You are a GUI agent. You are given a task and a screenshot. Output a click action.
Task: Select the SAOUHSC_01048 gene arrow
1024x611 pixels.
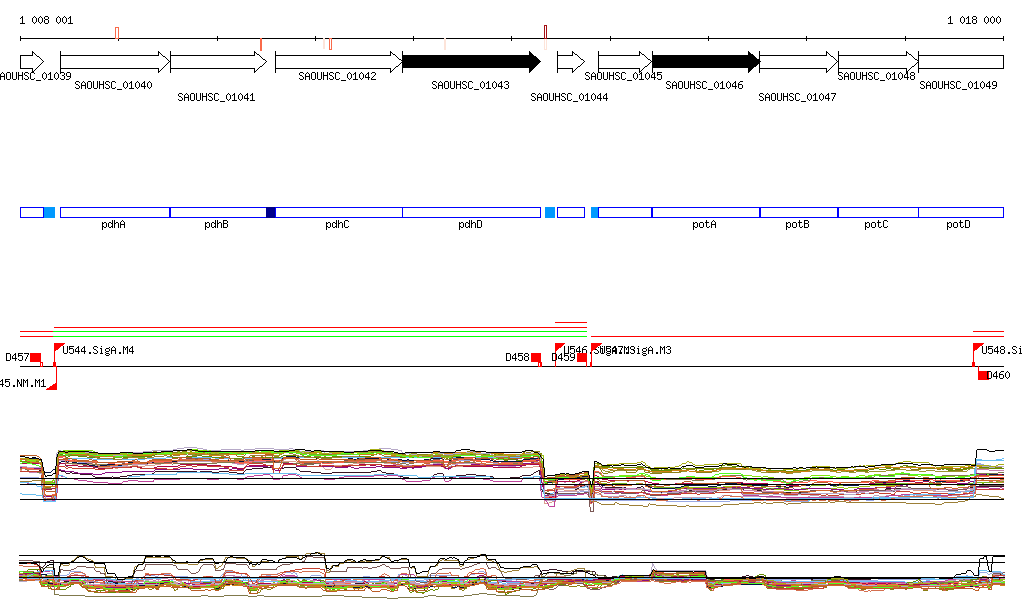877,62
